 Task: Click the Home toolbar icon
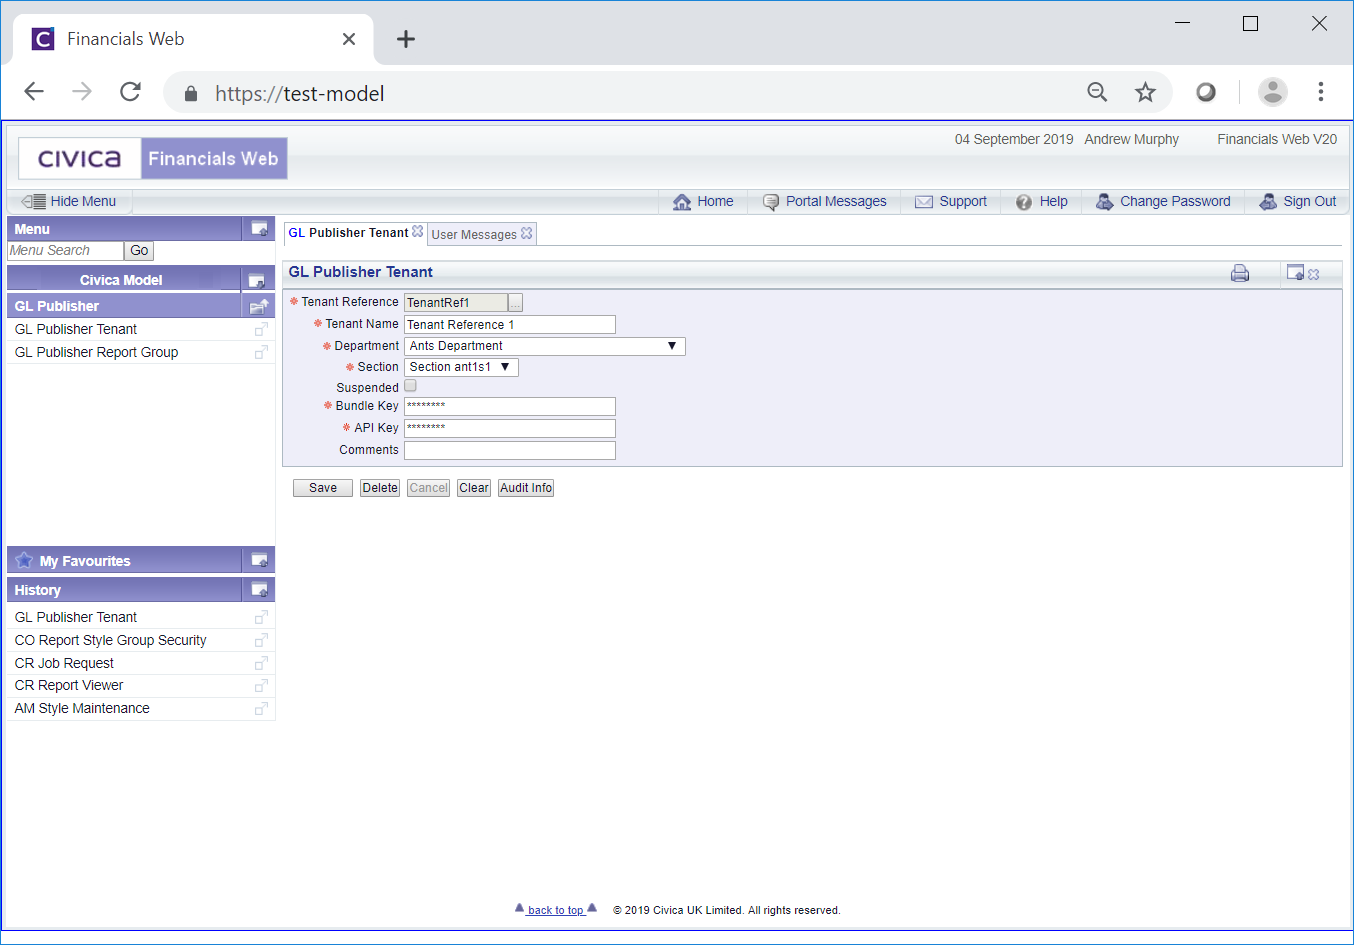(x=682, y=202)
